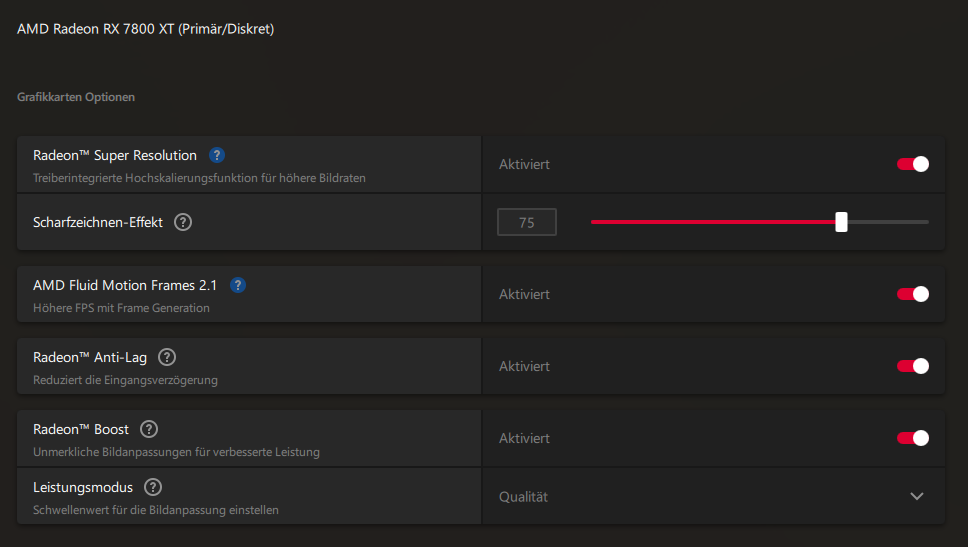968x547 pixels.
Task: Click the Qualität value in Leistungsmodus
Action: pyautogui.click(x=524, y=497)
